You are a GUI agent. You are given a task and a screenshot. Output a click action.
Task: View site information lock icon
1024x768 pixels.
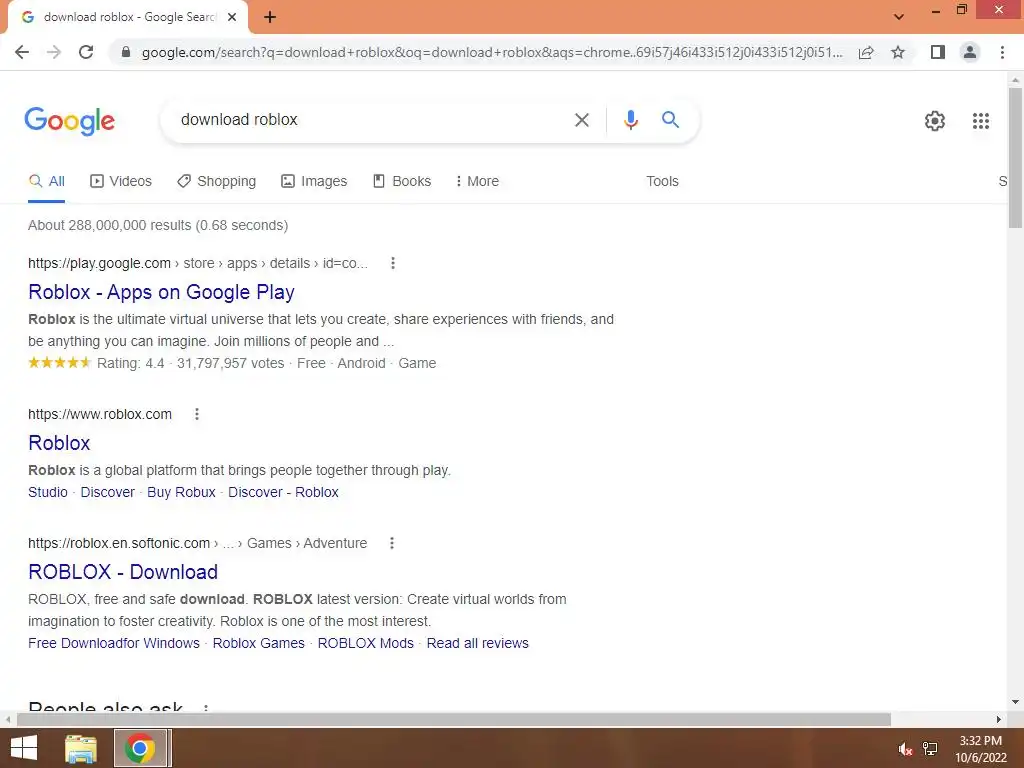[126, 52]
